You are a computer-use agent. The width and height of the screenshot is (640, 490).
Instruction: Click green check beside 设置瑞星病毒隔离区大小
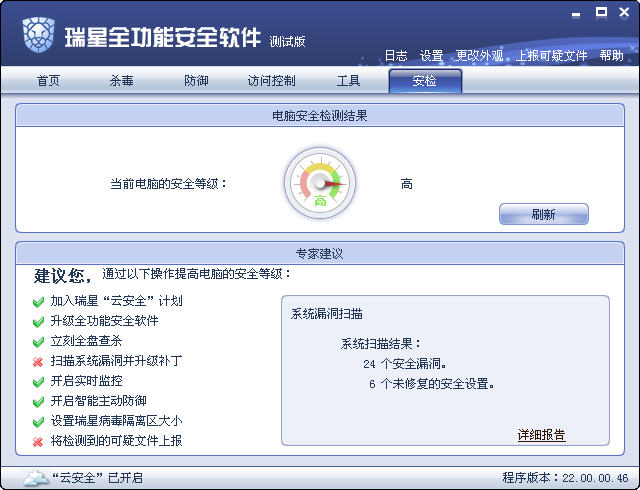(x=38, y=421)
